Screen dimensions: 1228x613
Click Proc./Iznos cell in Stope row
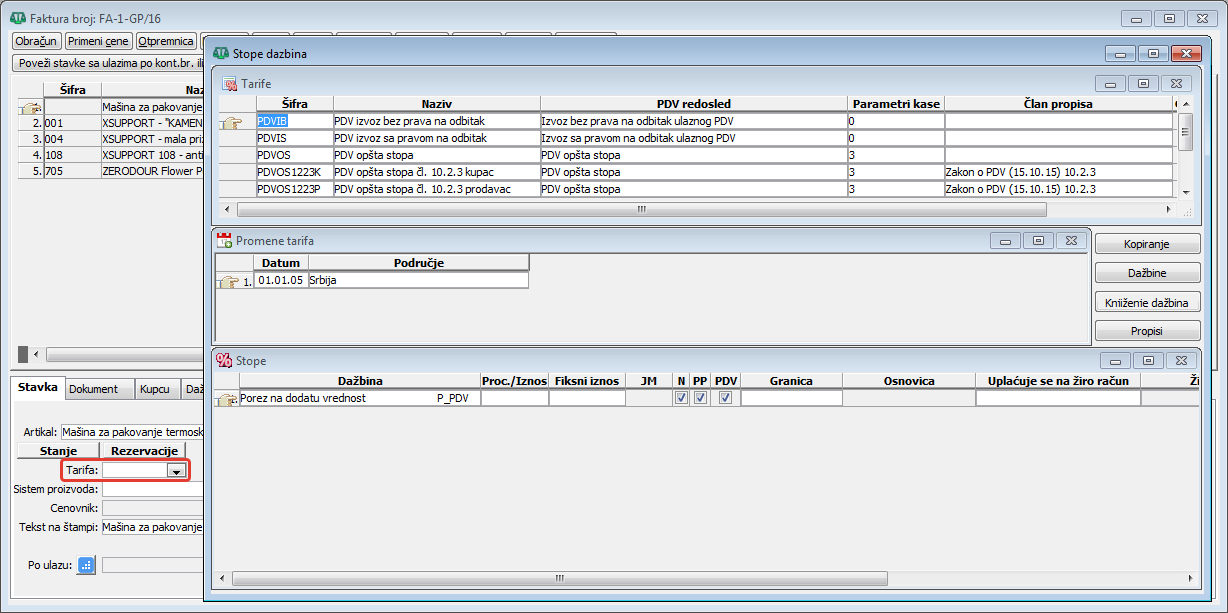(515, 398)
